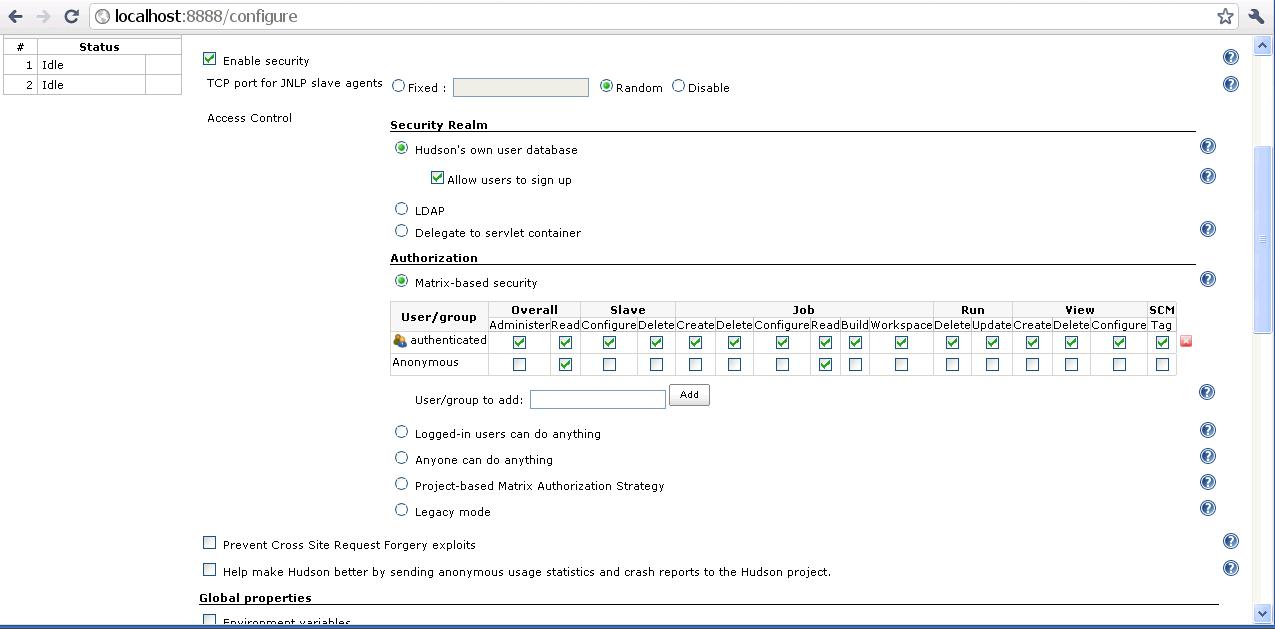Set JNLP slave agent port to Fixed
Viewport: 1275px width, 629px height.
pos(399,86)
